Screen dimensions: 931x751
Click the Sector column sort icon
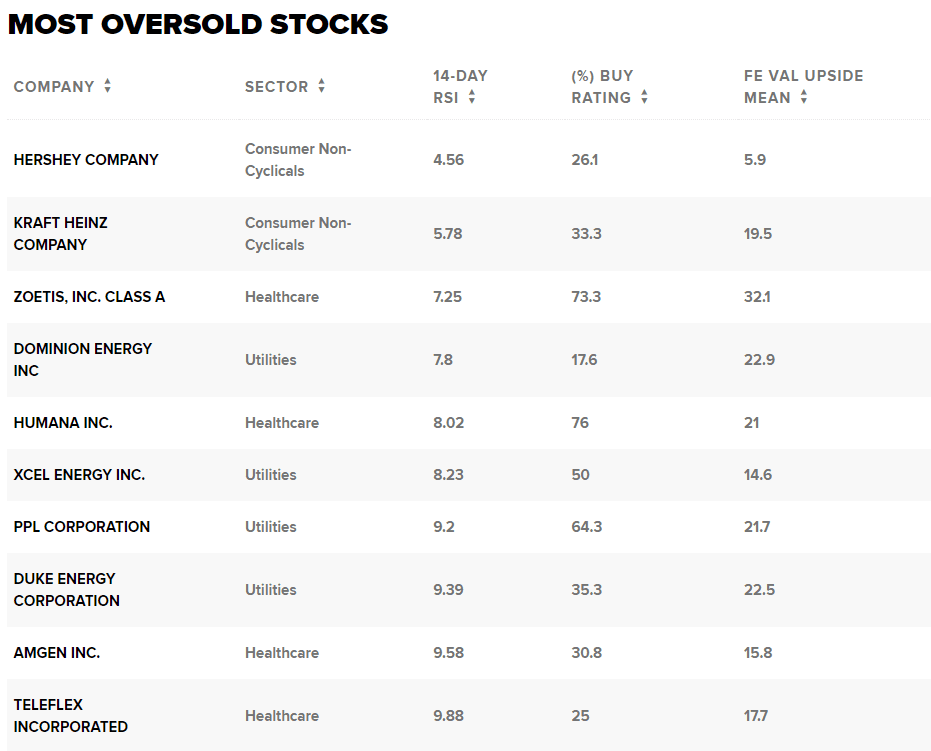(321, 87)
